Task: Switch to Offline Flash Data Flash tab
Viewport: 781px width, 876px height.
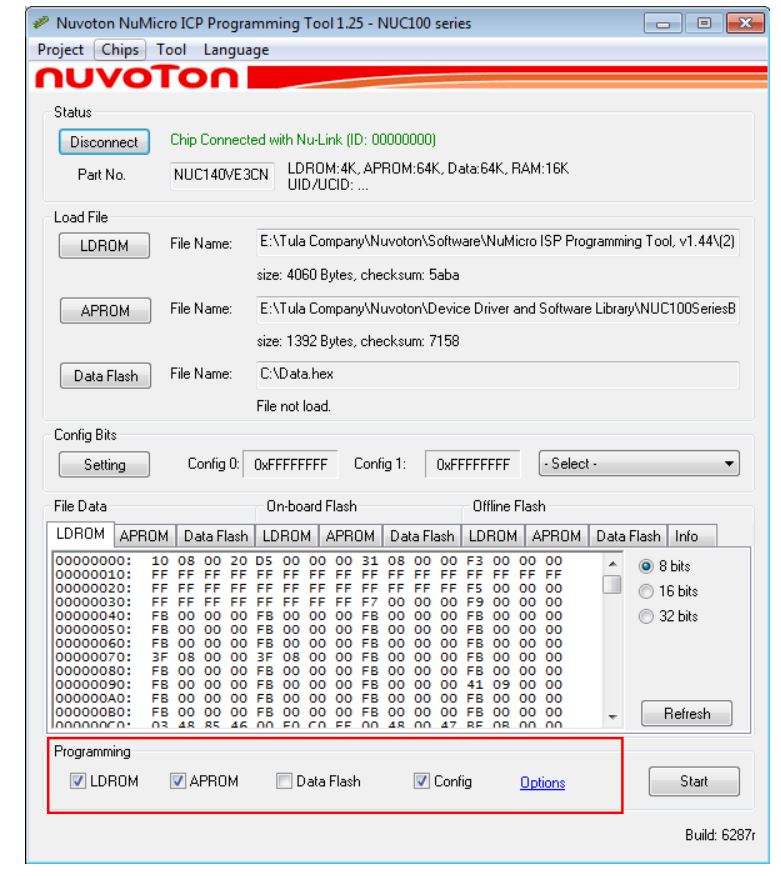Action: coord(628,536)
